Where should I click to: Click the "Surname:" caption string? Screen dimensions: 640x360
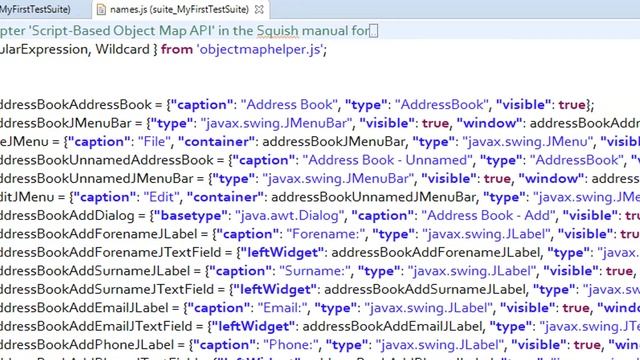315,271
